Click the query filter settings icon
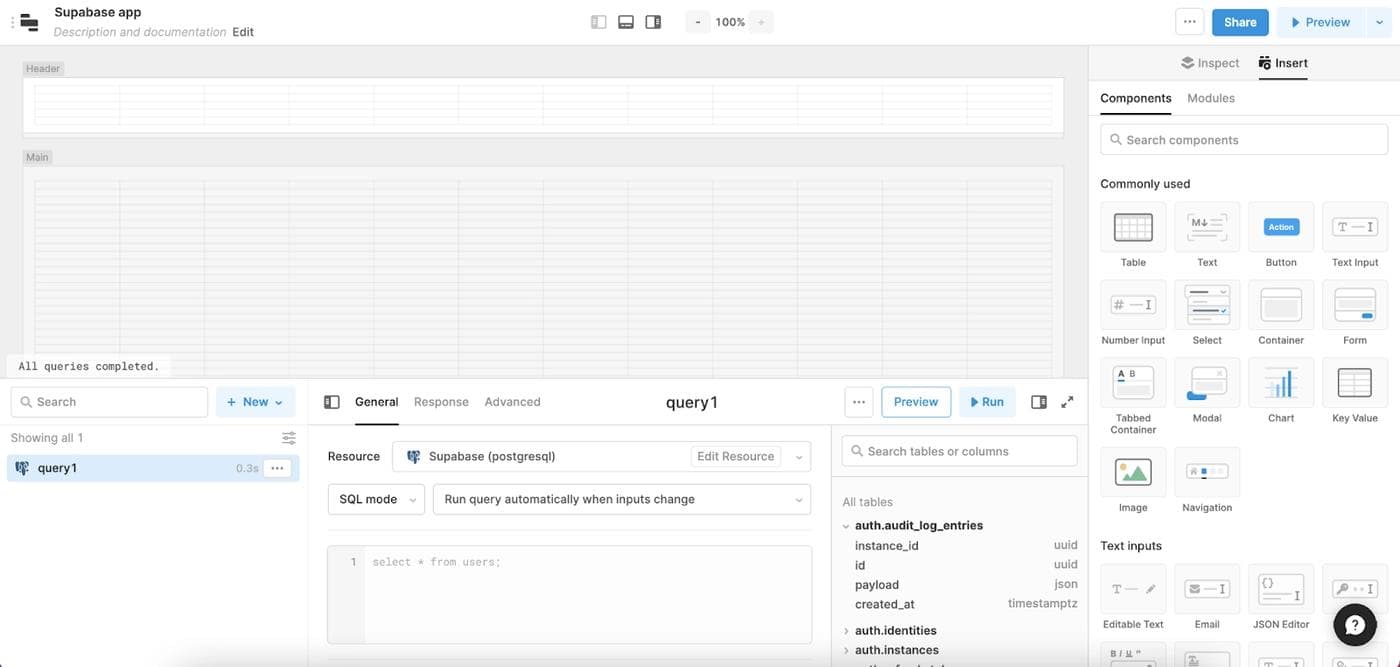Screen dimensions: 1400x667 click(x=289, y=438)
